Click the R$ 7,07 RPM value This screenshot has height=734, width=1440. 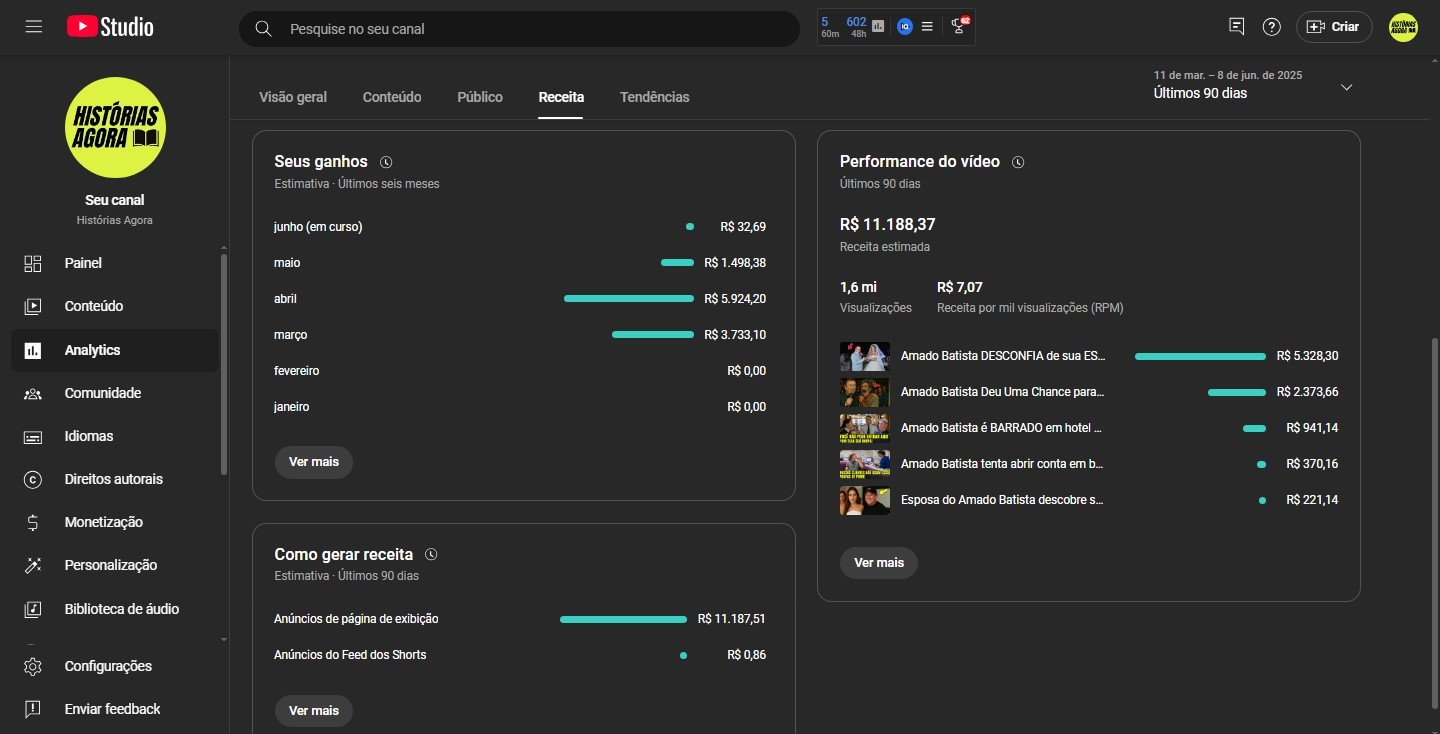click(960, 287)
